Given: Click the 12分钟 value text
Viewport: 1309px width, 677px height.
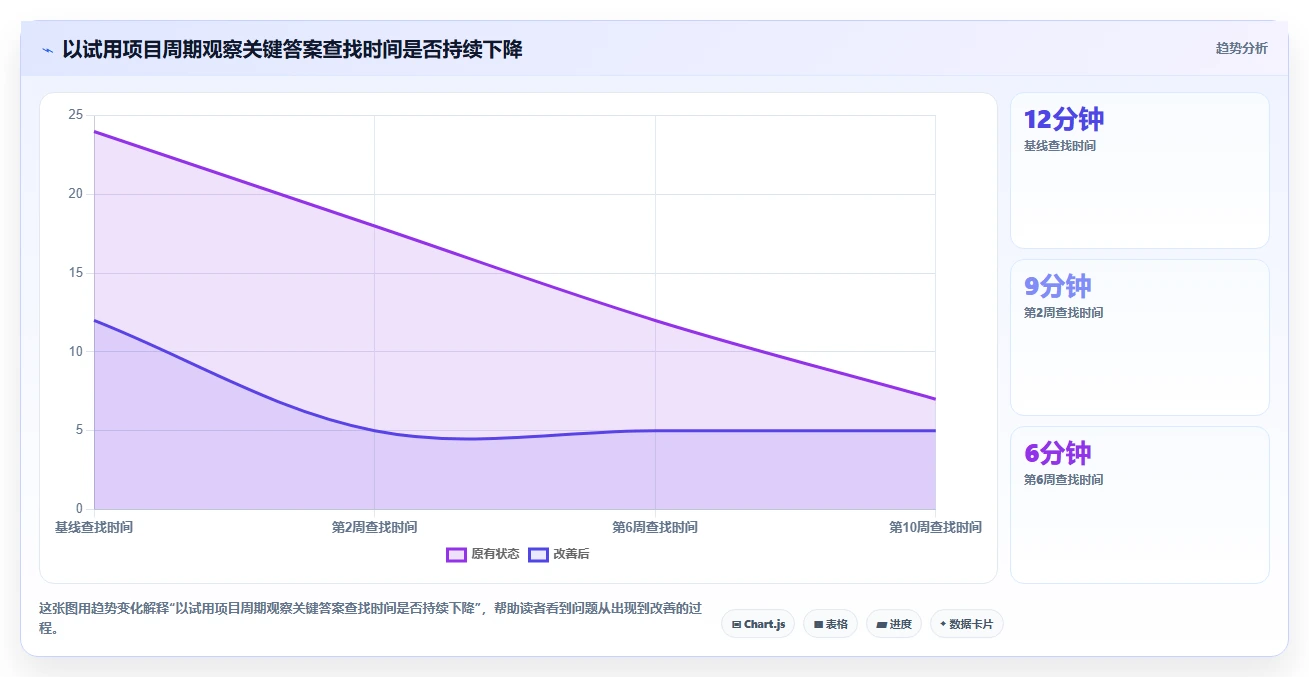Looking at the screenshot, I should pyautogui.click(x=1064, y=120).
